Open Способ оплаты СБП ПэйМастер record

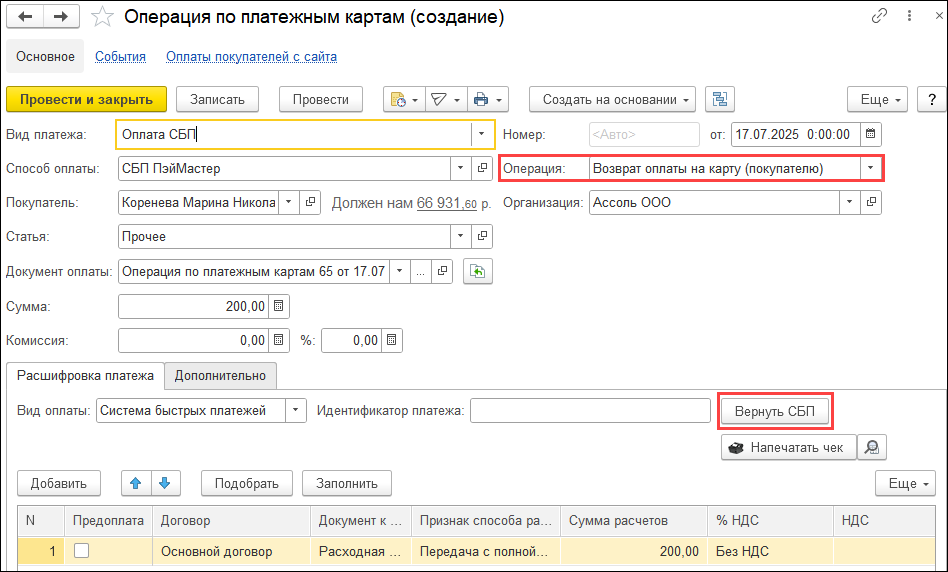tap(482, 168)
